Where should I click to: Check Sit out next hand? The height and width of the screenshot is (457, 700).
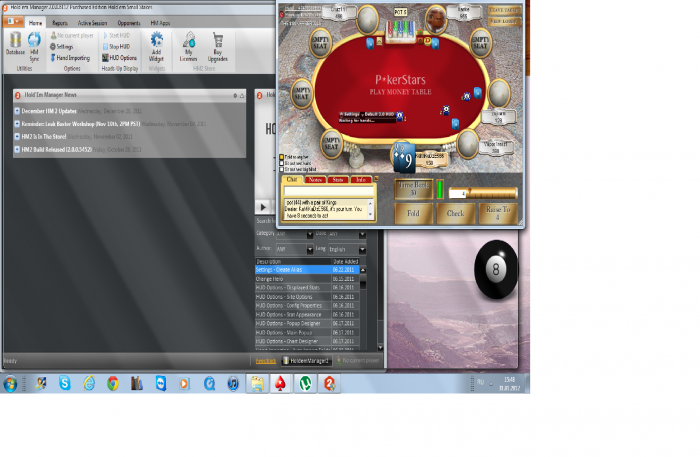pyautogui.click(x=282, y=163)
